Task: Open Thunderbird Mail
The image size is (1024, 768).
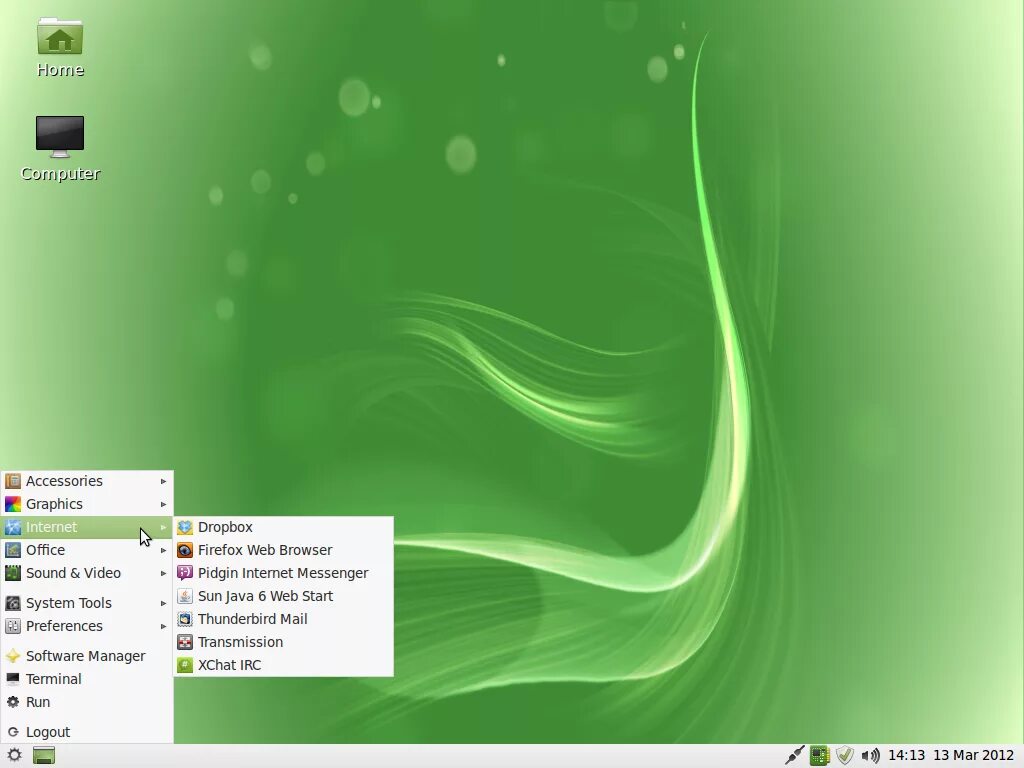Action: pyautogui.click(x=253, y=619)
